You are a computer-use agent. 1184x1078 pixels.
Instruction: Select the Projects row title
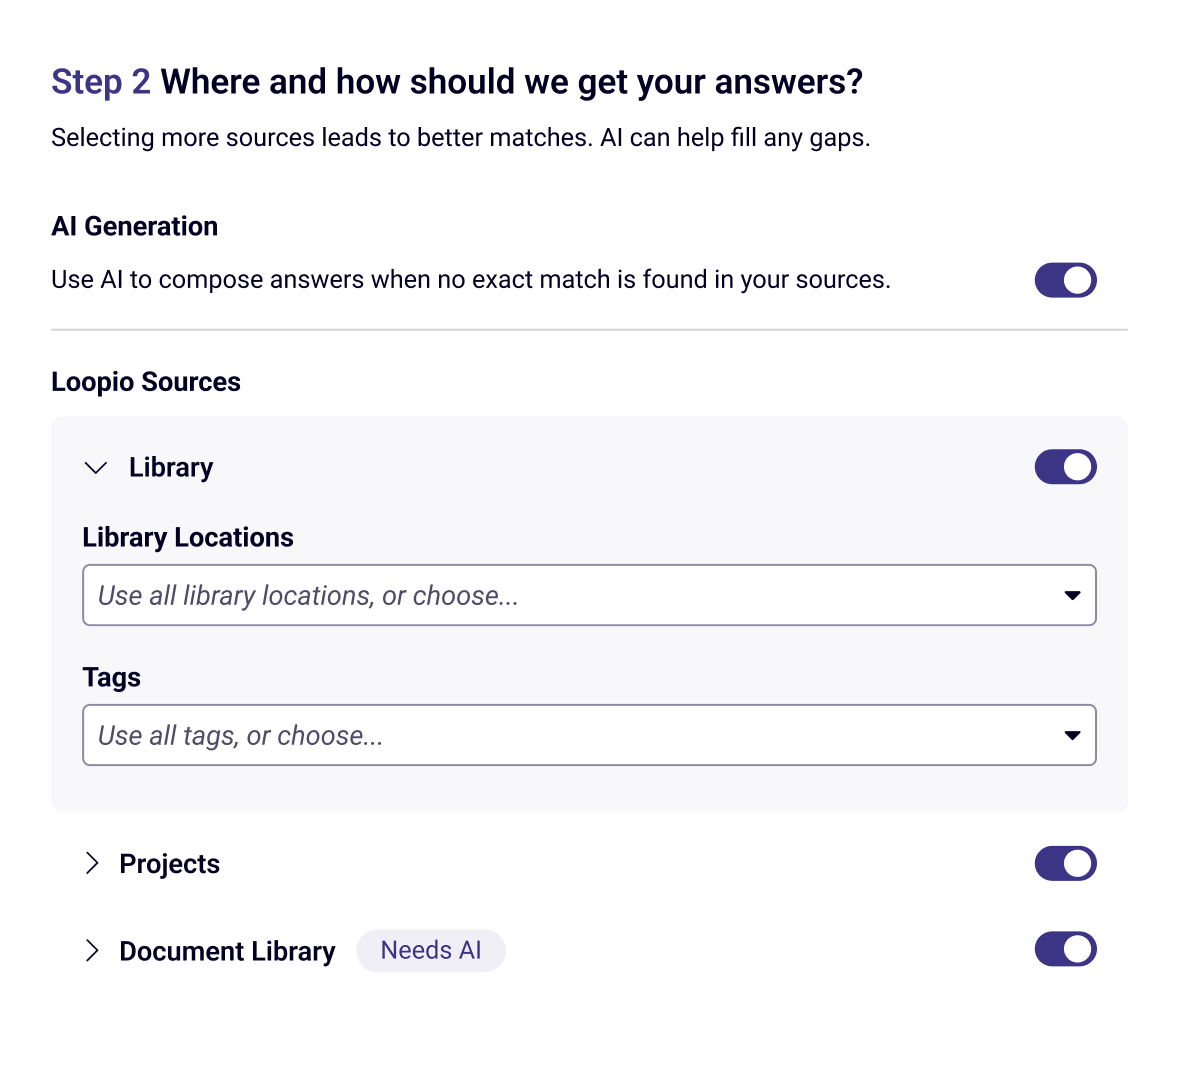(x=170, y=864)
